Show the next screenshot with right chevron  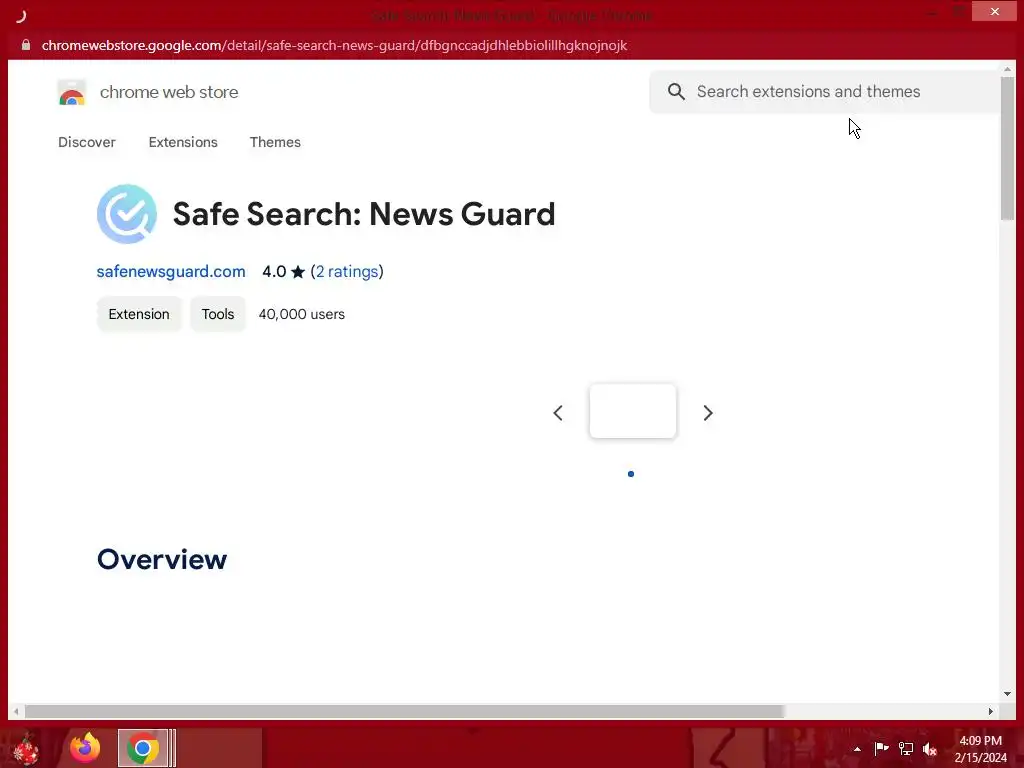708,413
